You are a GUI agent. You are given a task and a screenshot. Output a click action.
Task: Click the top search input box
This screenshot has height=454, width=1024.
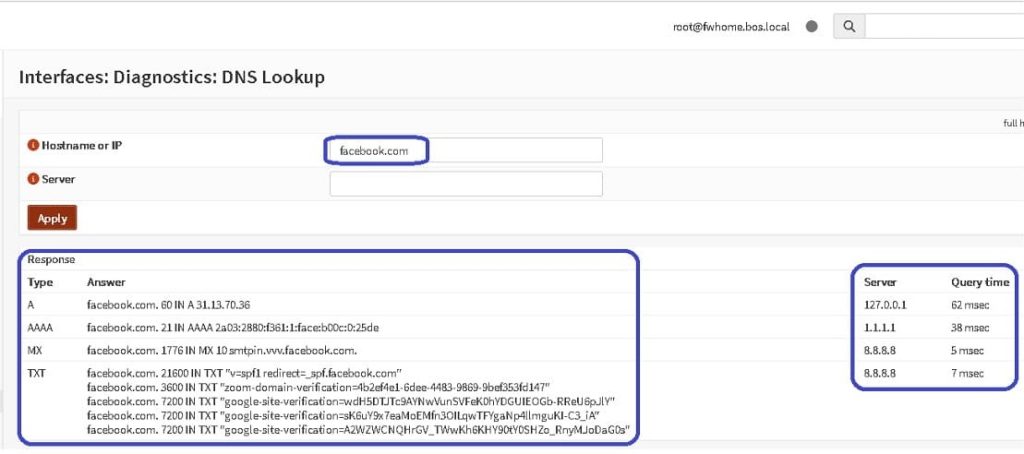[x=944, y=27]
